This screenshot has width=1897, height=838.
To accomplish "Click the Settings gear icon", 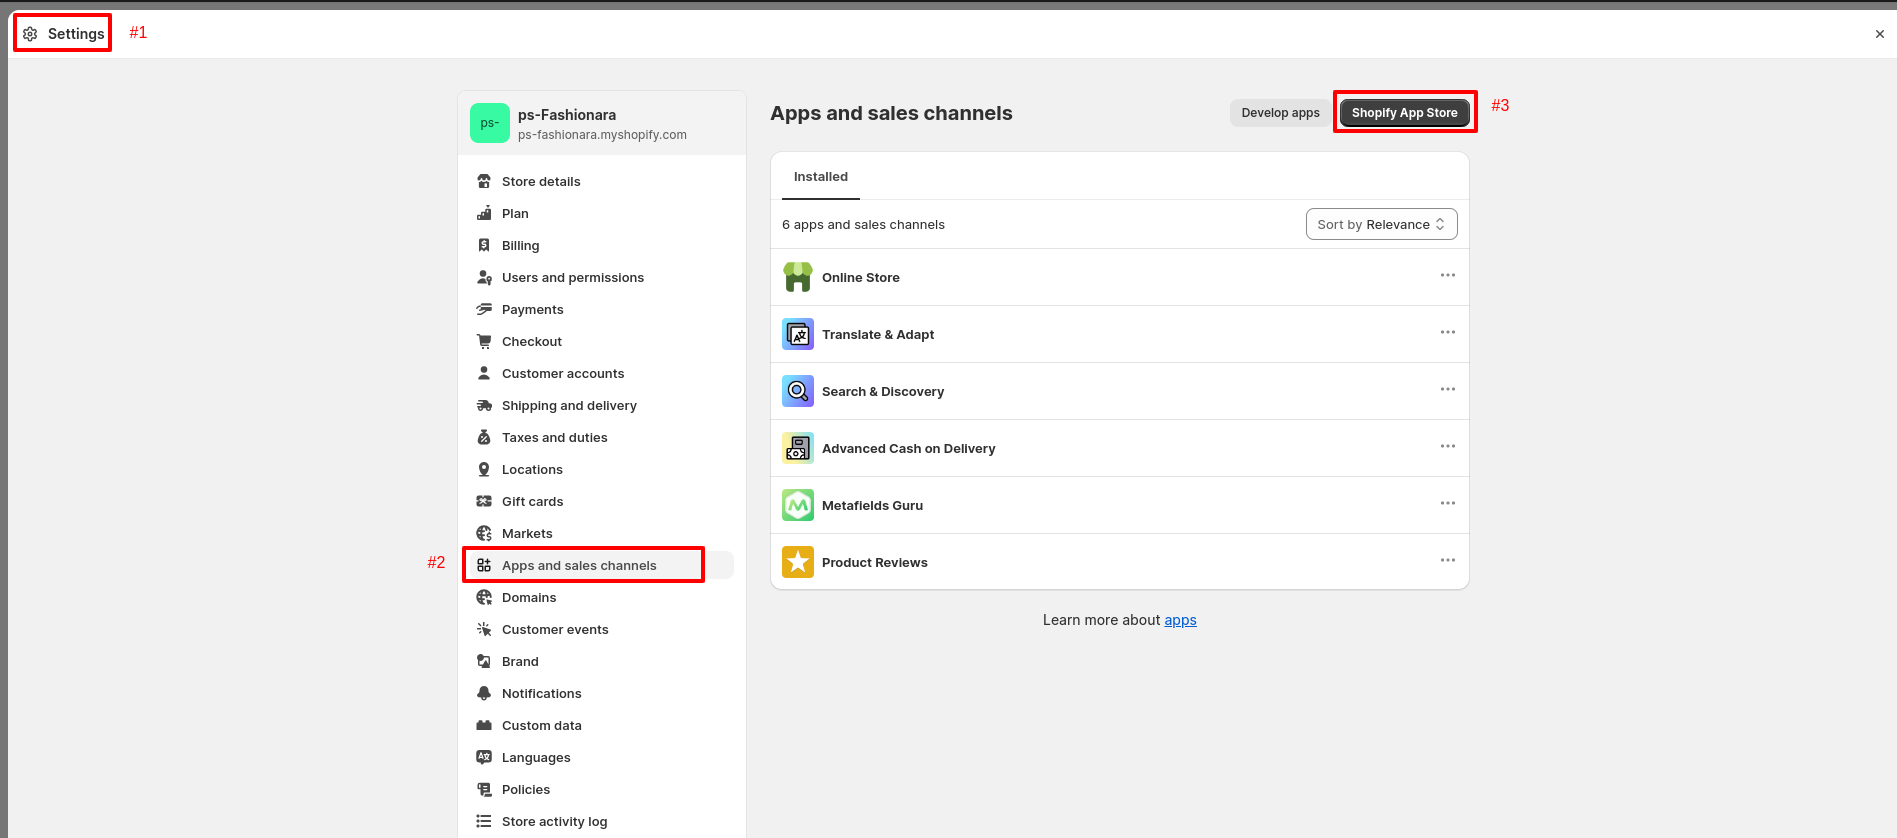I will 30,34.
